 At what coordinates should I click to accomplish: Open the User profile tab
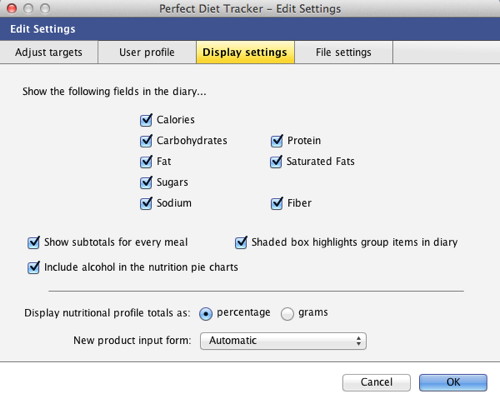pyautogui.click(x=147, y=52)
